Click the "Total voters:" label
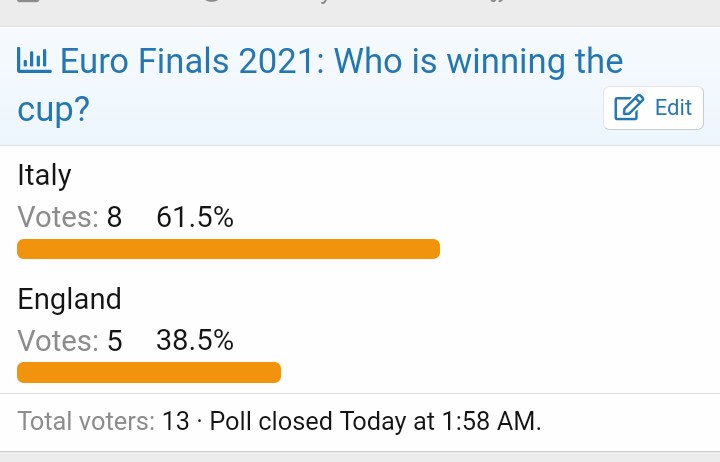Viewport: 720px width, 462px height. [86, 421]
